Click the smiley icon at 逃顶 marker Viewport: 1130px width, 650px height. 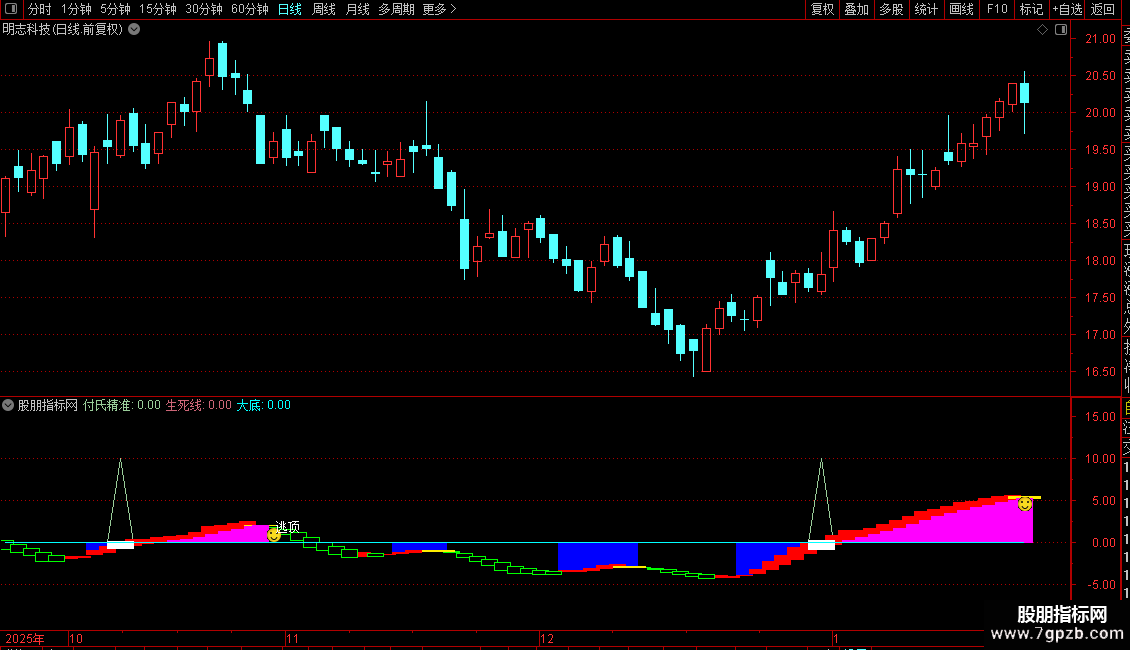(x=274, y=535)
